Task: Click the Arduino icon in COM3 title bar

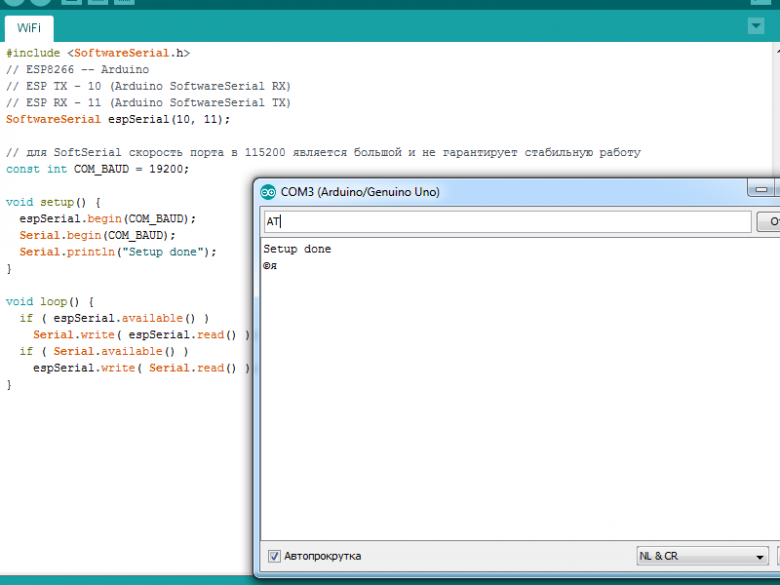Action: pos(268,192)
